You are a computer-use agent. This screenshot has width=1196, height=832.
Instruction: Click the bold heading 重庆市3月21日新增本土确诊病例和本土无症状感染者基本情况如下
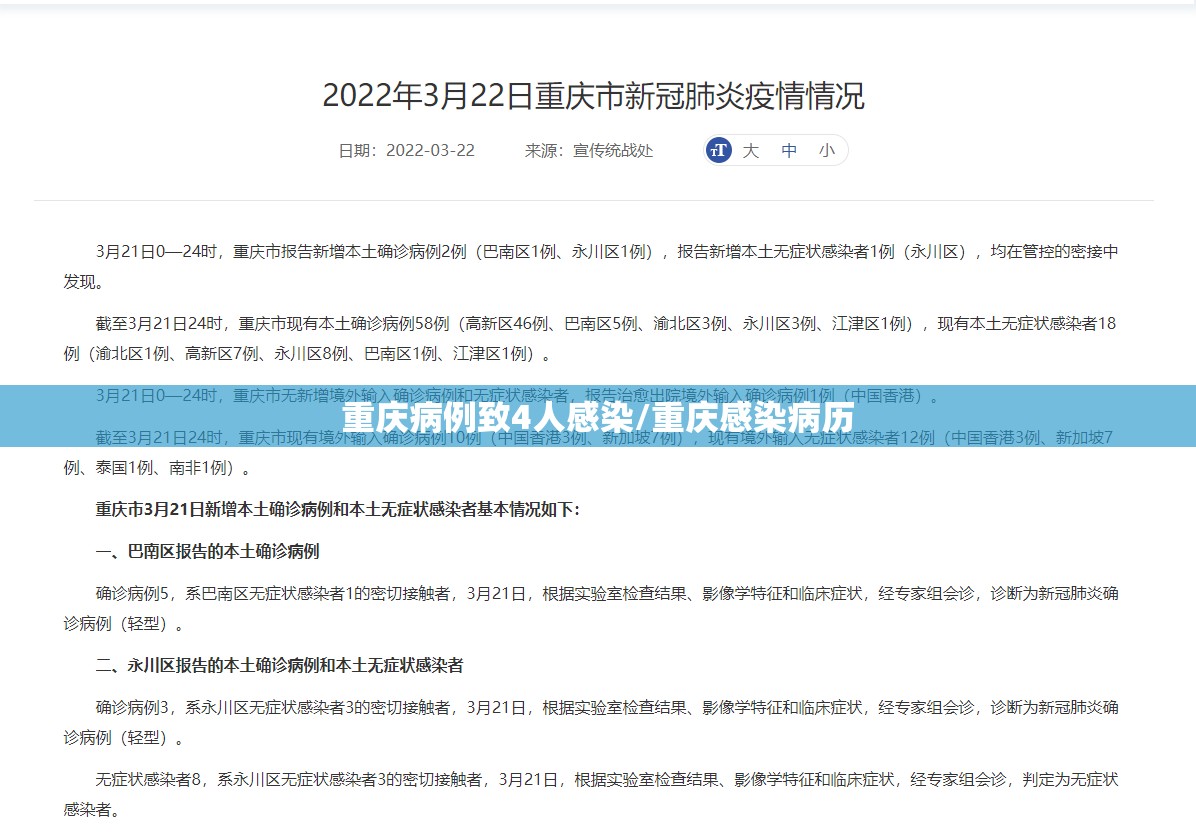pos(337,509)
